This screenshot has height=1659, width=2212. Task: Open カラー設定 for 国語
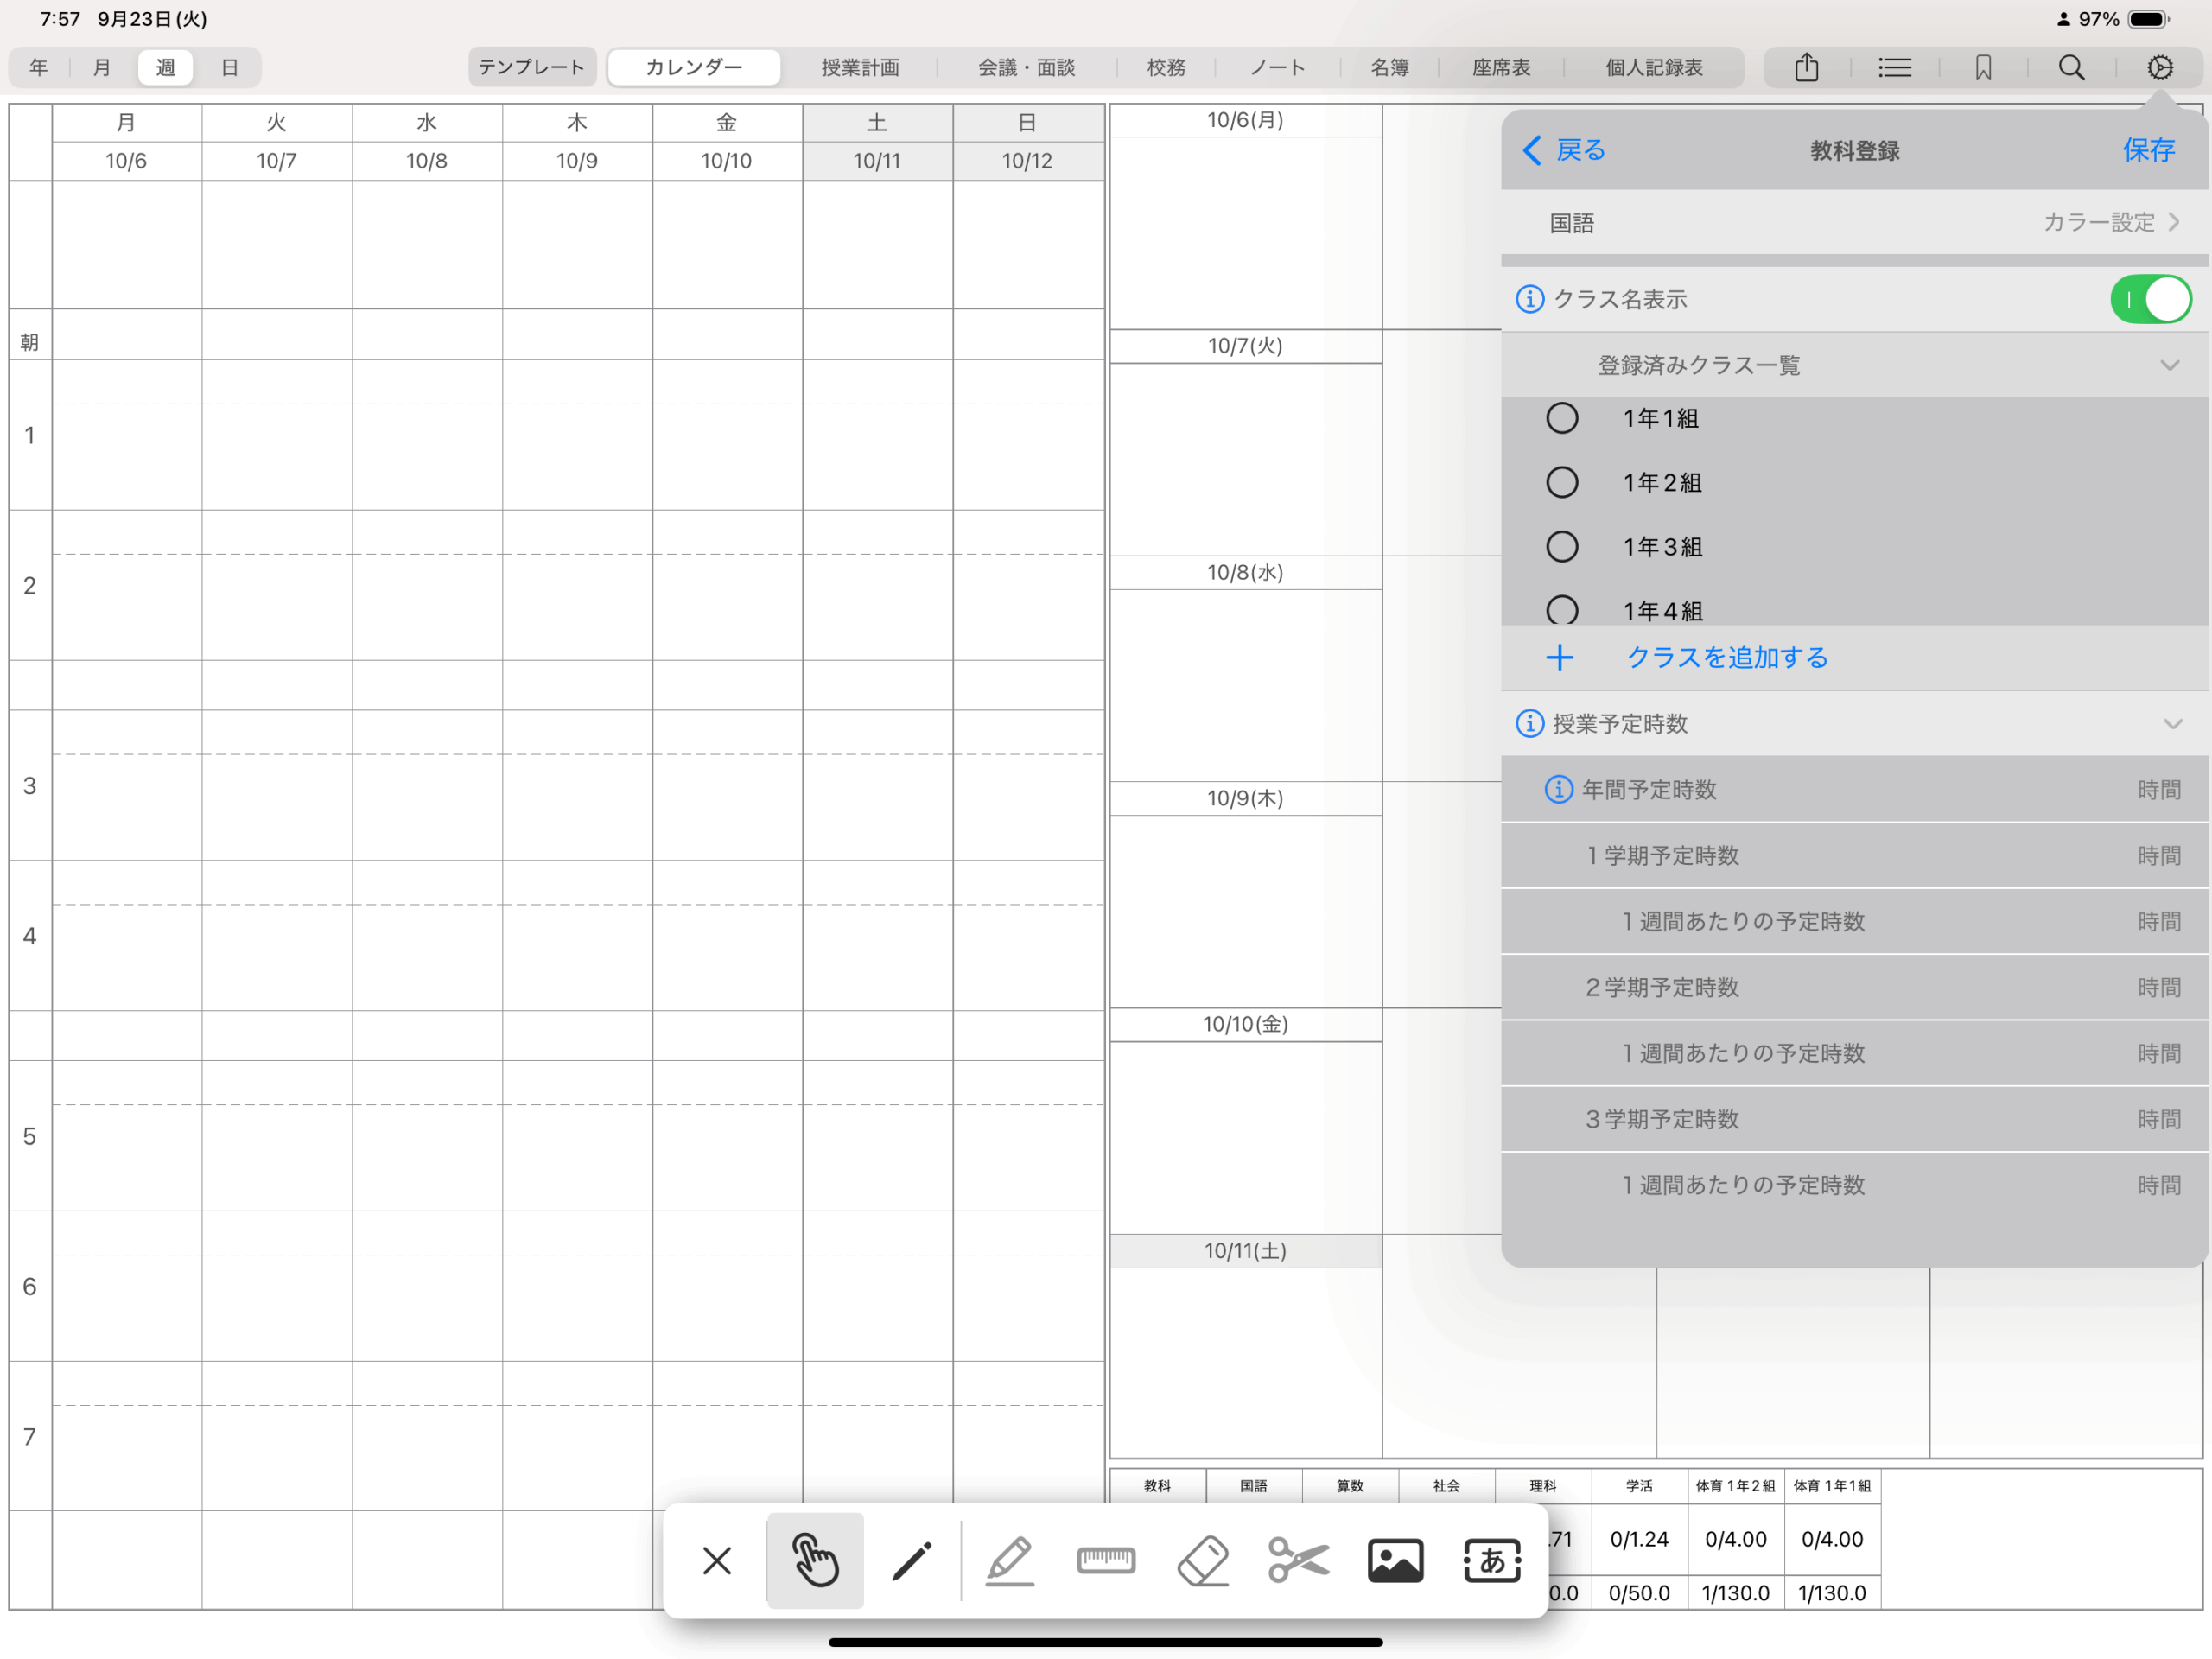2110,222
